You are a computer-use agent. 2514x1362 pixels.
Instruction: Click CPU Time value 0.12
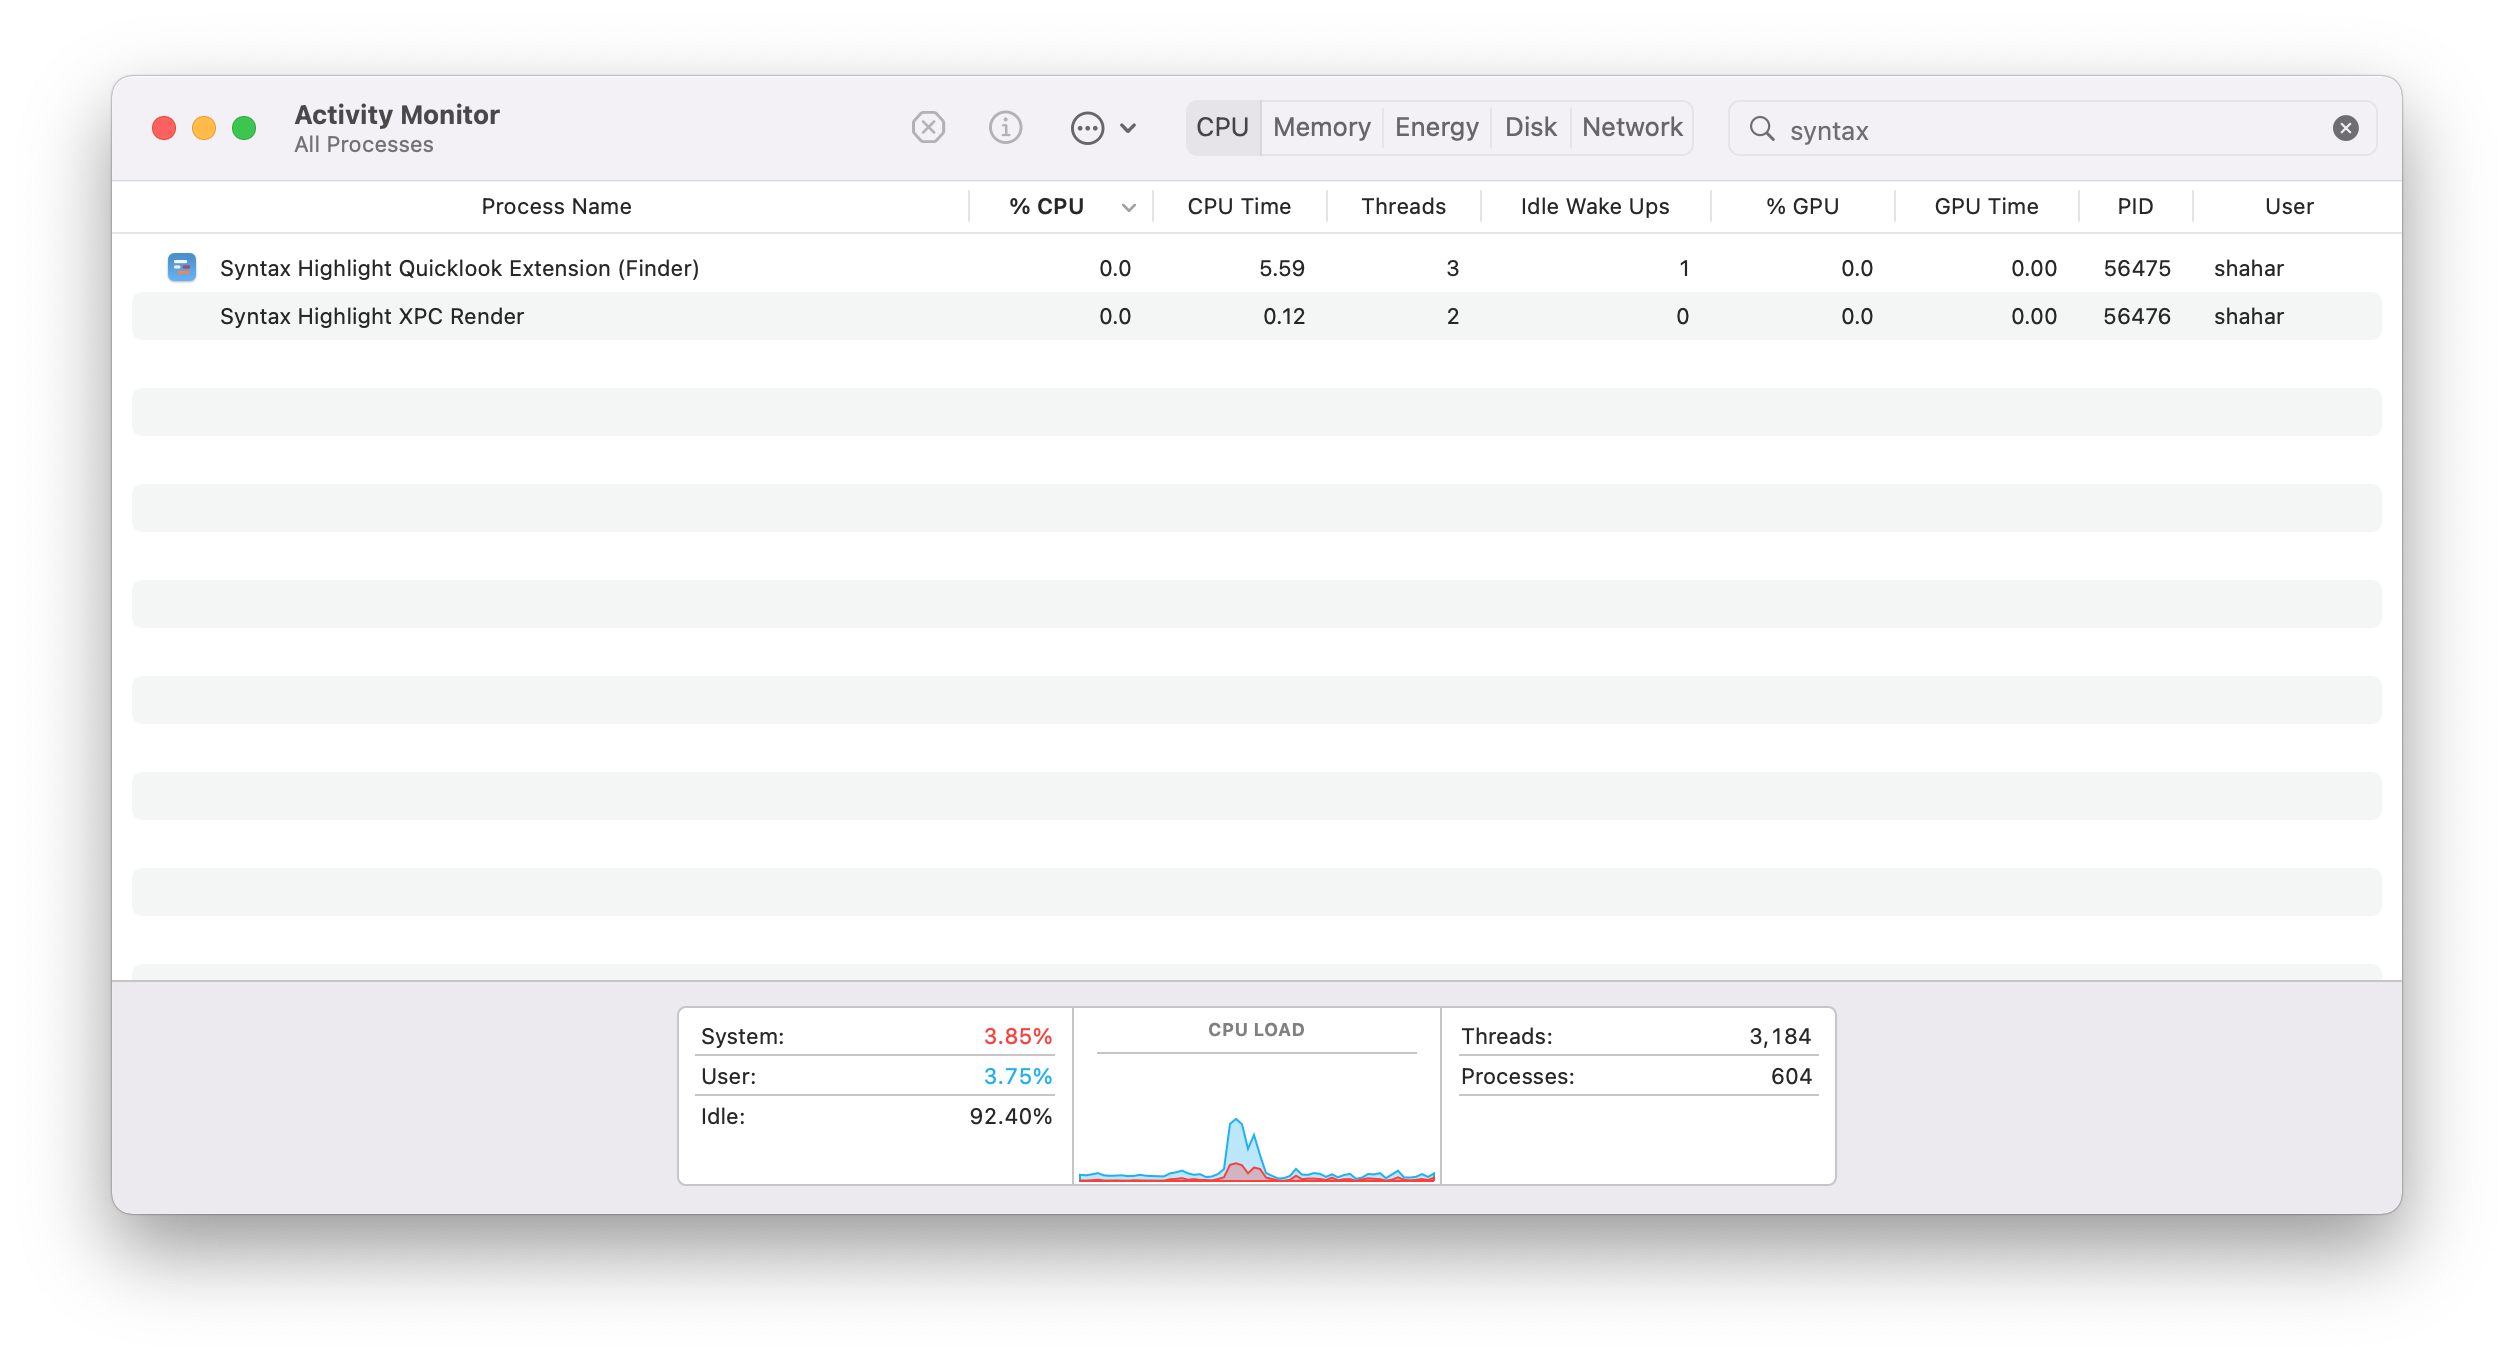click(1284, 316)
